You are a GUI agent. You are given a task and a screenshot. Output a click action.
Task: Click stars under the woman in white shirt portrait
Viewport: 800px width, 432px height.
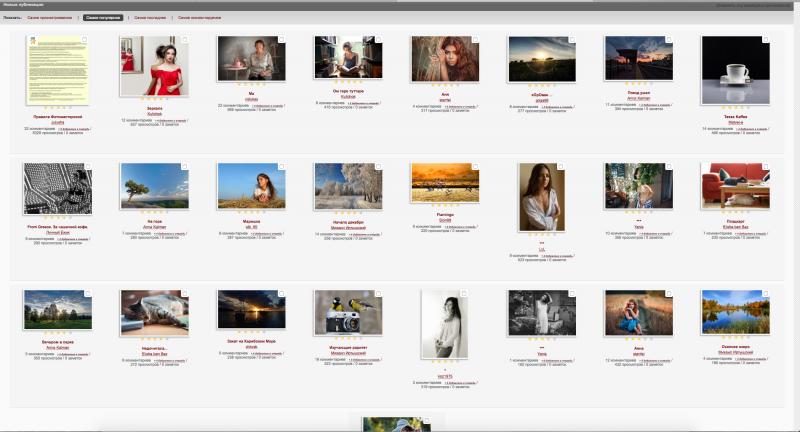(x=542, y=235)
